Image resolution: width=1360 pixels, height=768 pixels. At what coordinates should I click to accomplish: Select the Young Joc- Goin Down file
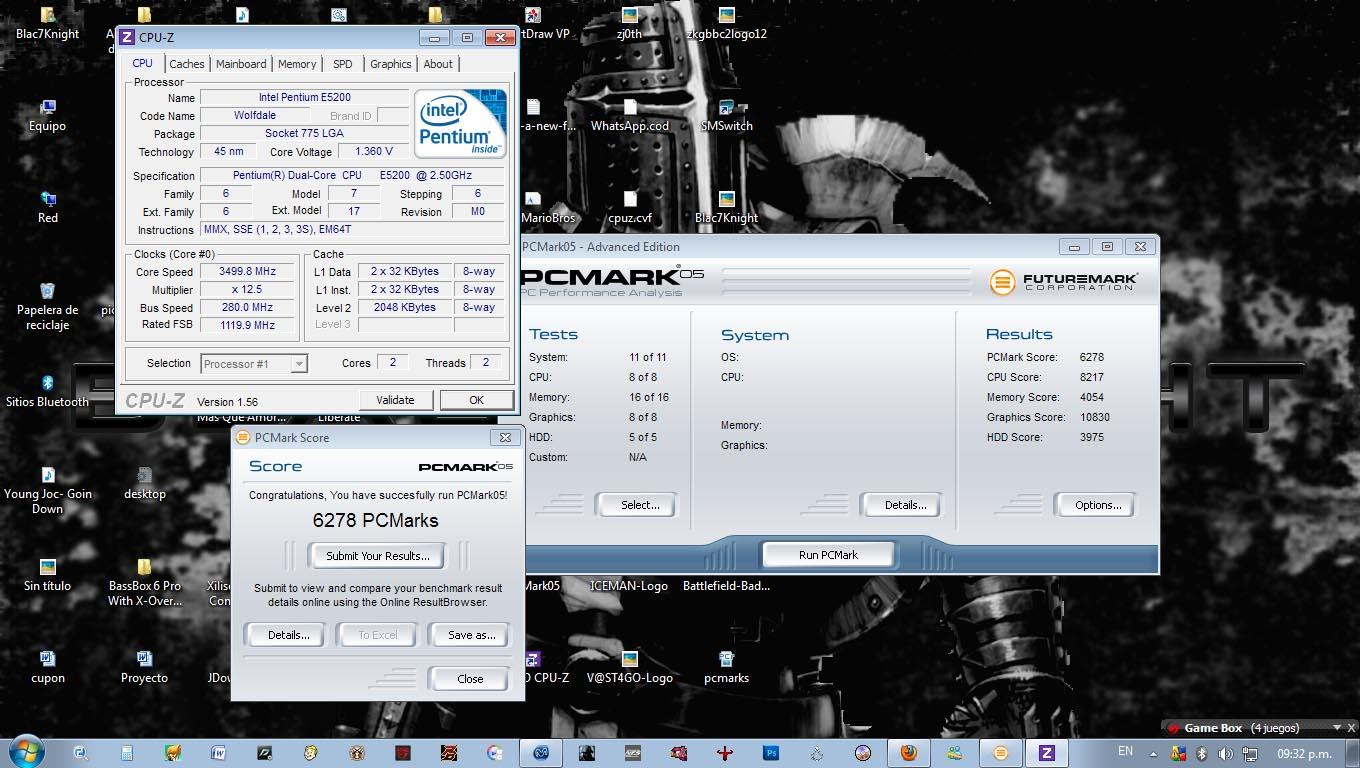pyautogui.click(x=47, y=490)
